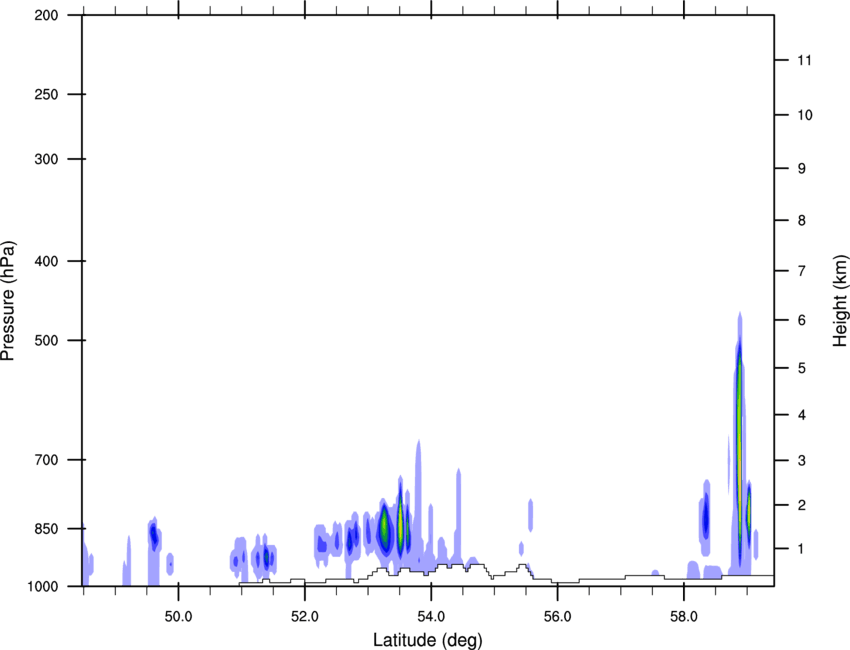Click the 6 km height label
Image resolution: width=850 pixels, height=650 pixels.
(x=802, y=320)
